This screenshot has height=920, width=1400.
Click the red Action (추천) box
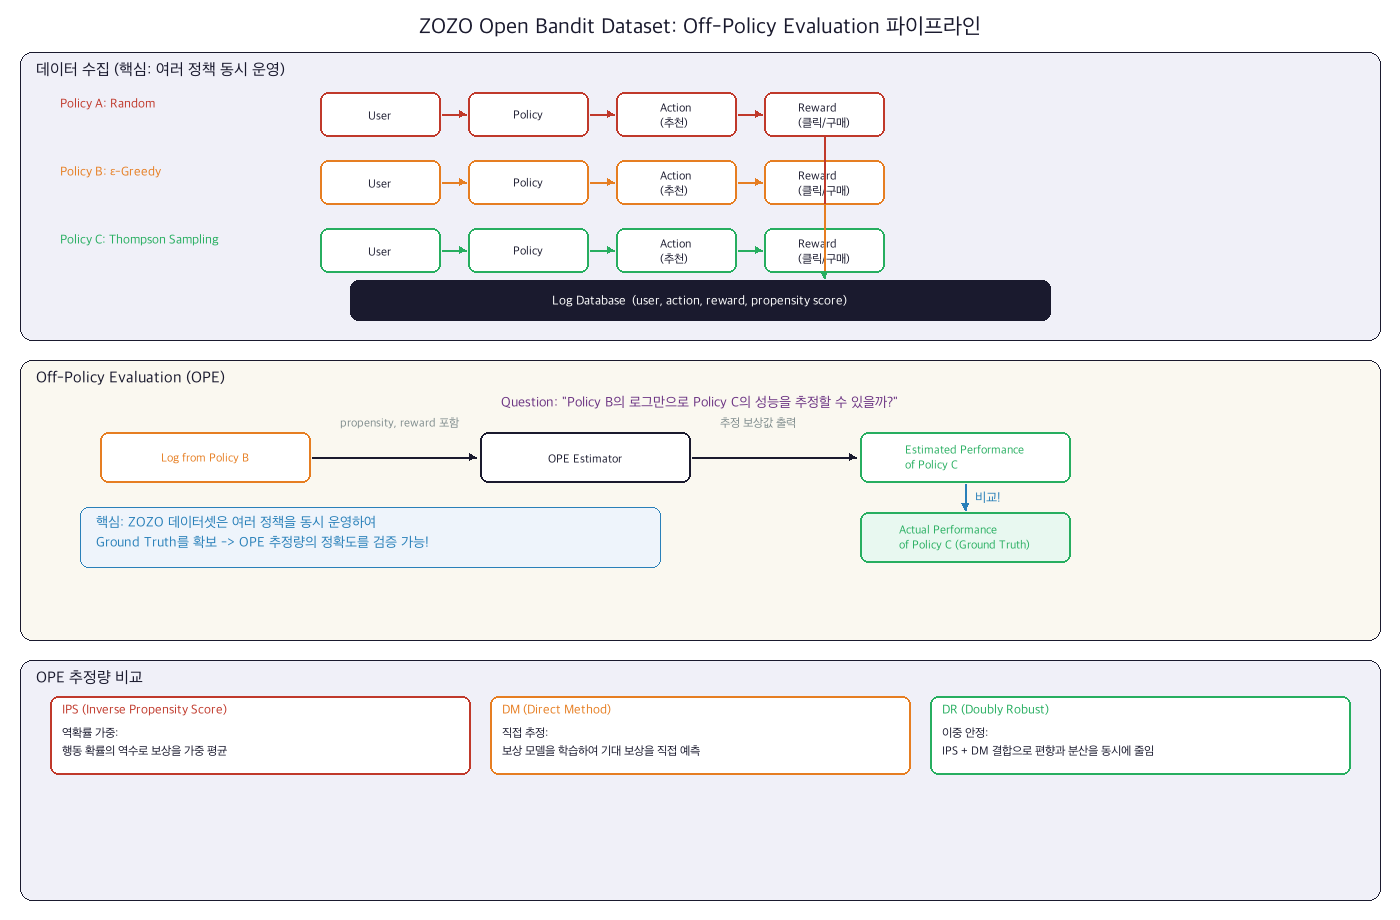tap(676, 115)
